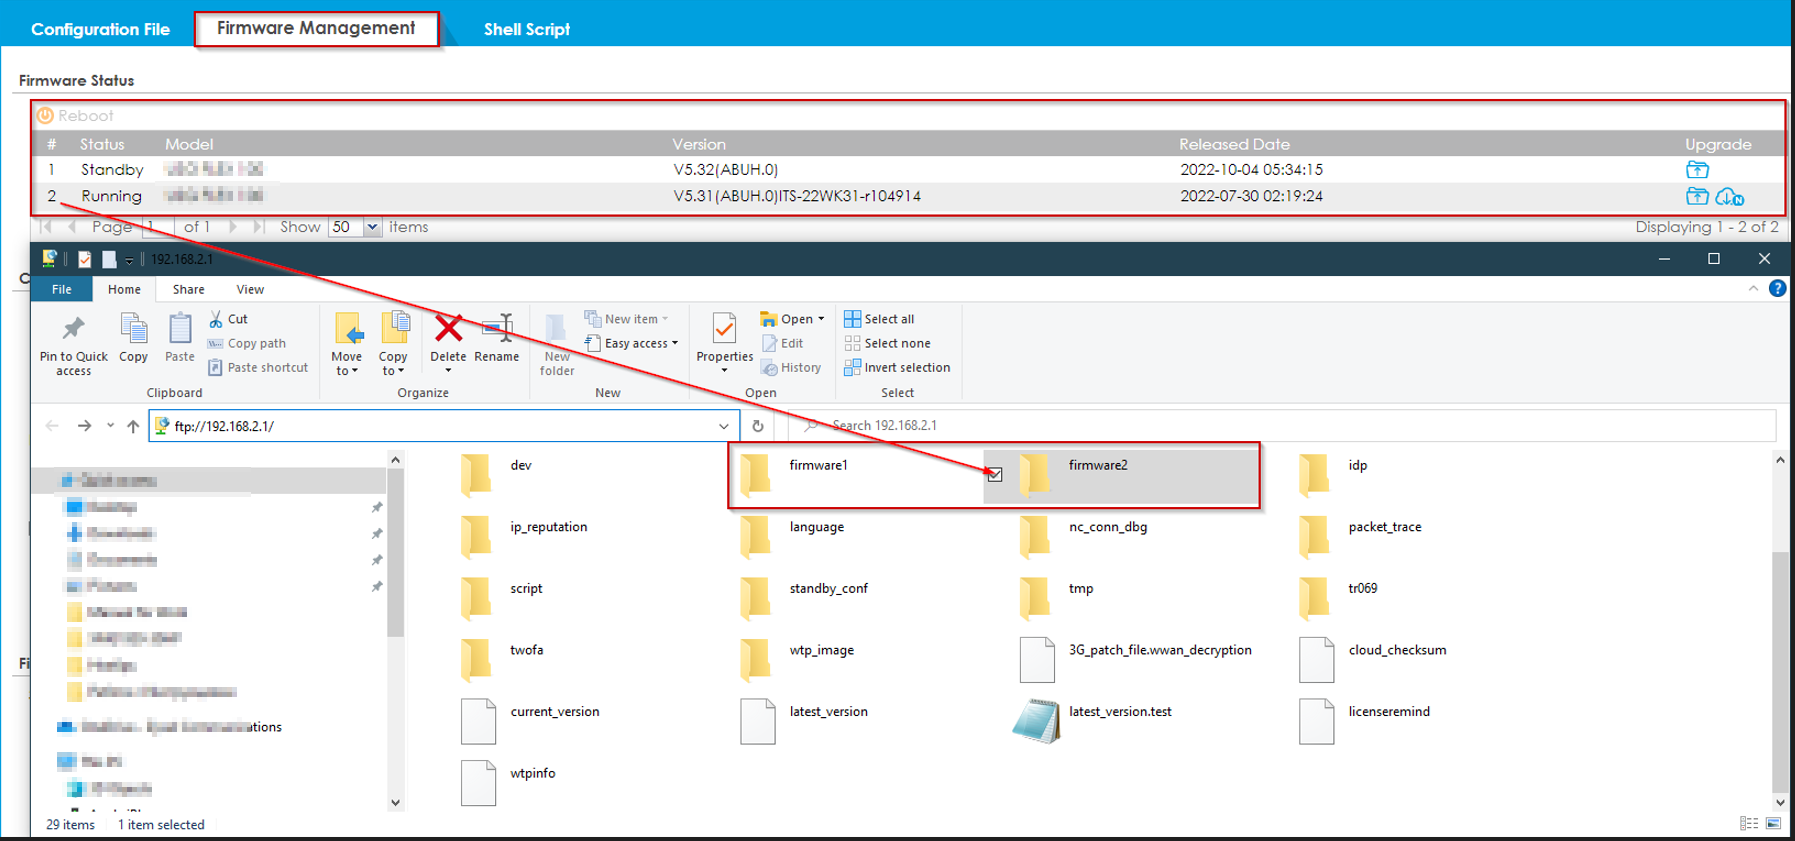Click the Cut scissors icon
This screenshot has width=1795, height=841.
[216, 319]
